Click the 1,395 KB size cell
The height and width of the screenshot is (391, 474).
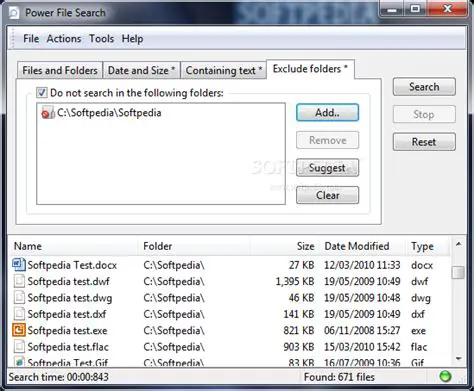click(x=295, y=281)
